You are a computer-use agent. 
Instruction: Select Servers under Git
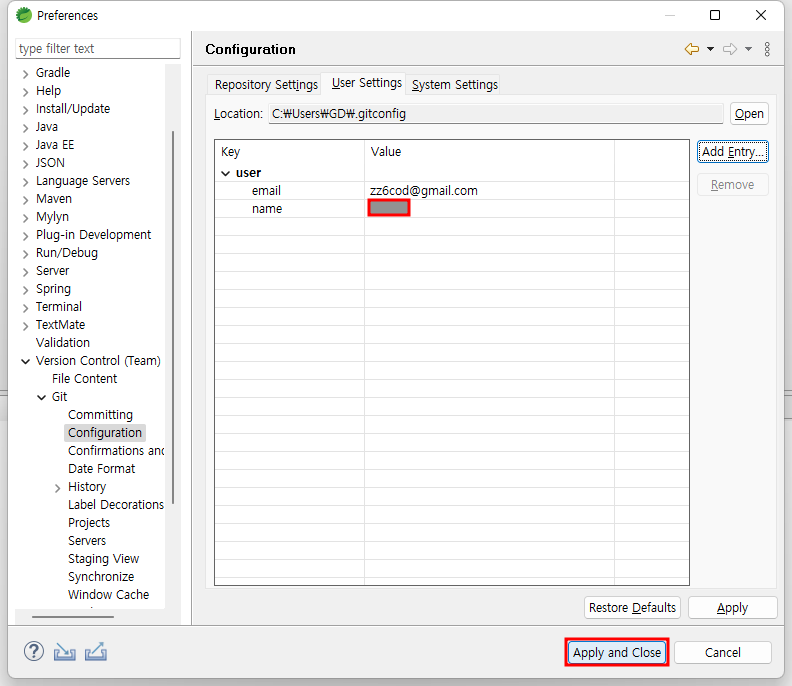coord(87,541)
